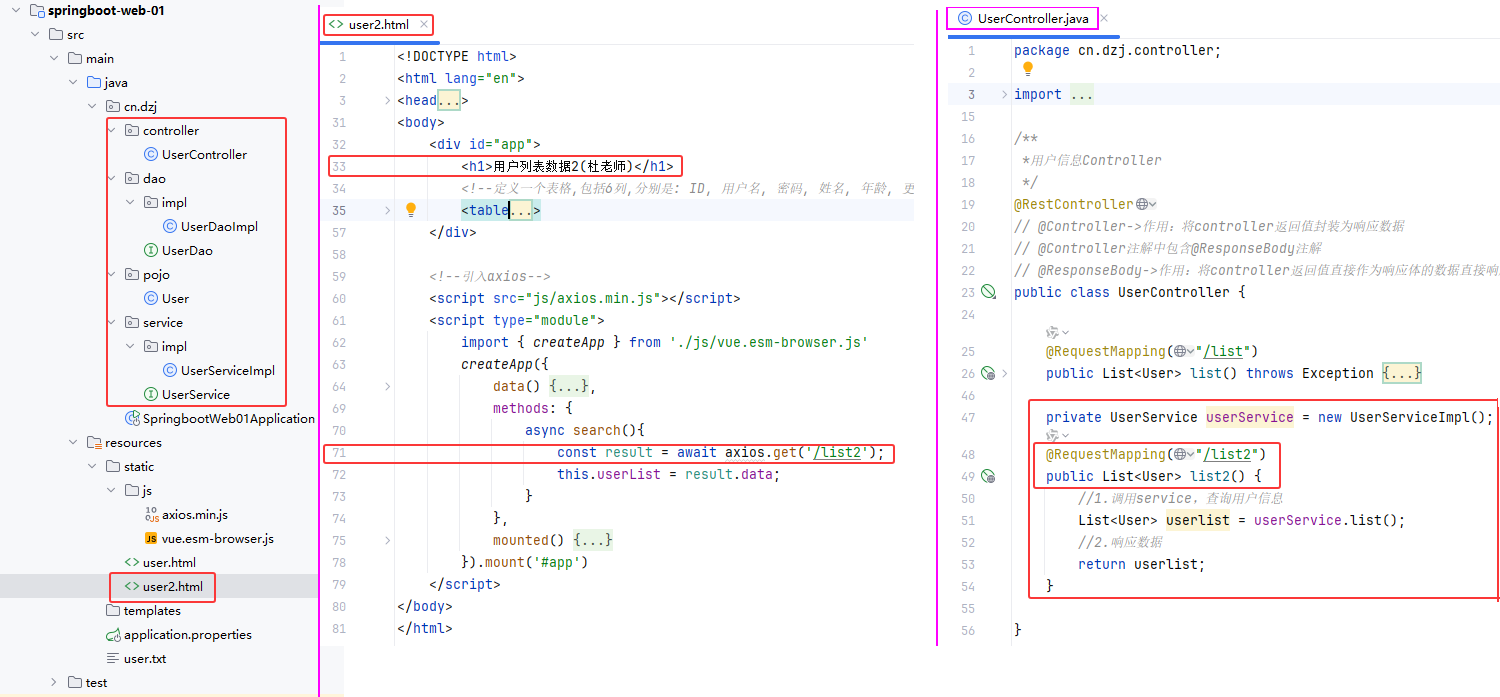Expand the folded head tag on line 3
Image resolution: width=1500 pixels, height=697 pixels.
tap(388, 100)
